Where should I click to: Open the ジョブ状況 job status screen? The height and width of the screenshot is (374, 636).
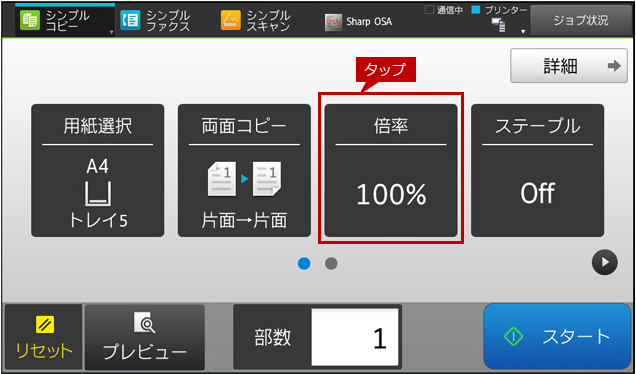click(x=581, y=21)
